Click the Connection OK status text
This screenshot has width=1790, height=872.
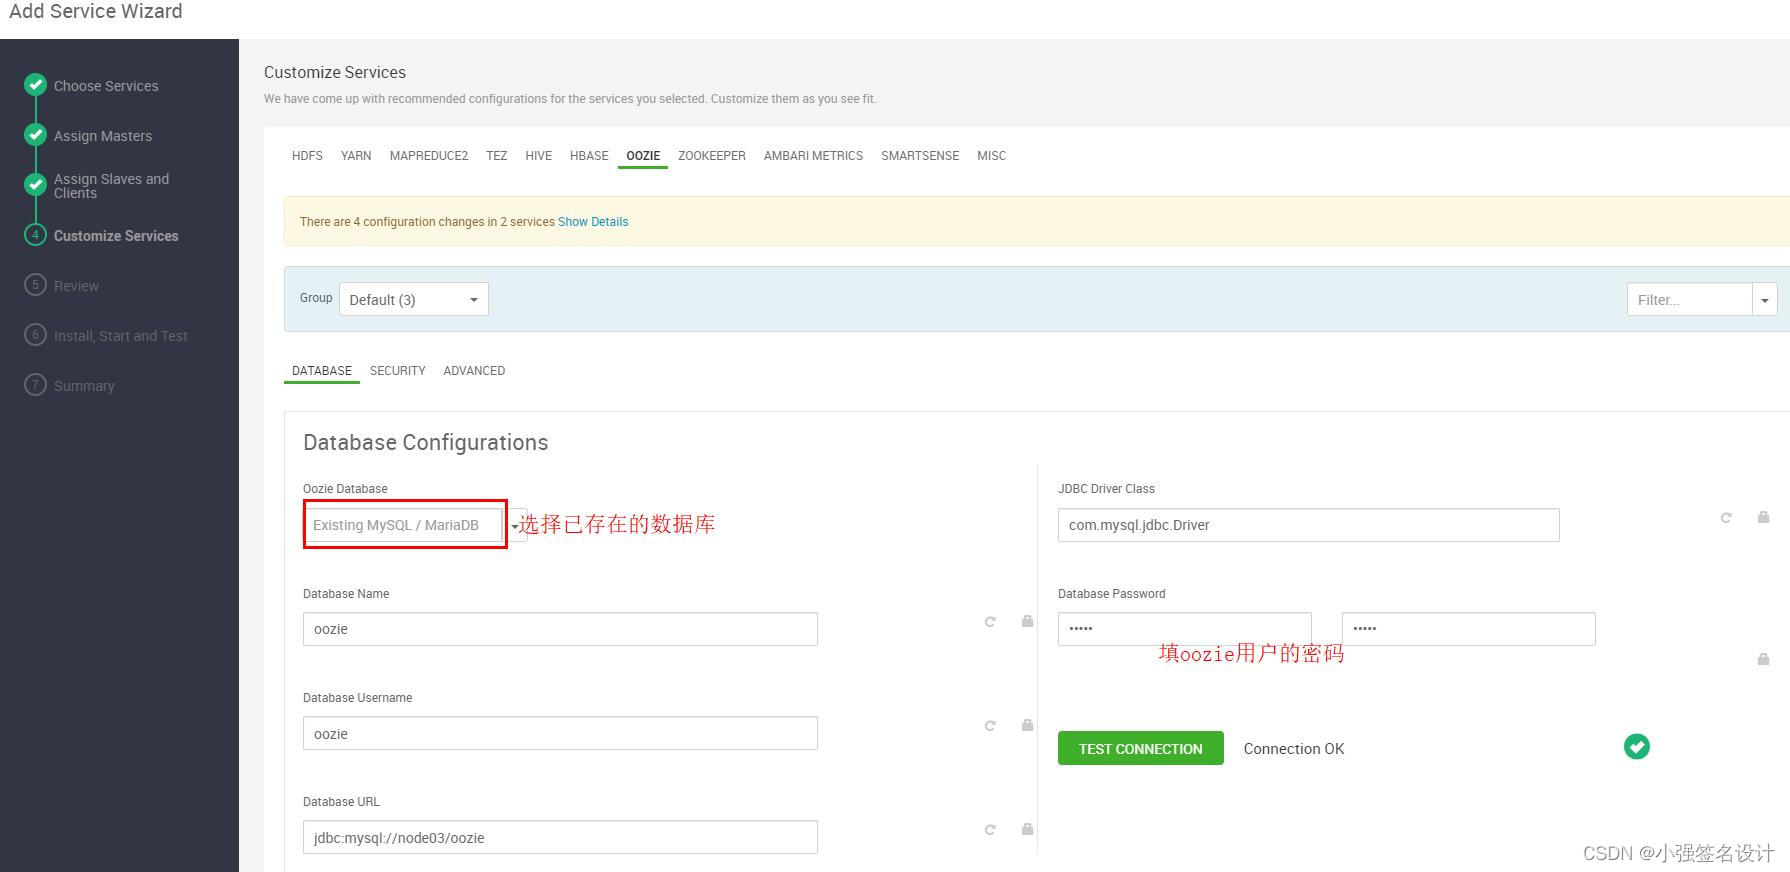pyautogui.click(x=1294, y=749)
